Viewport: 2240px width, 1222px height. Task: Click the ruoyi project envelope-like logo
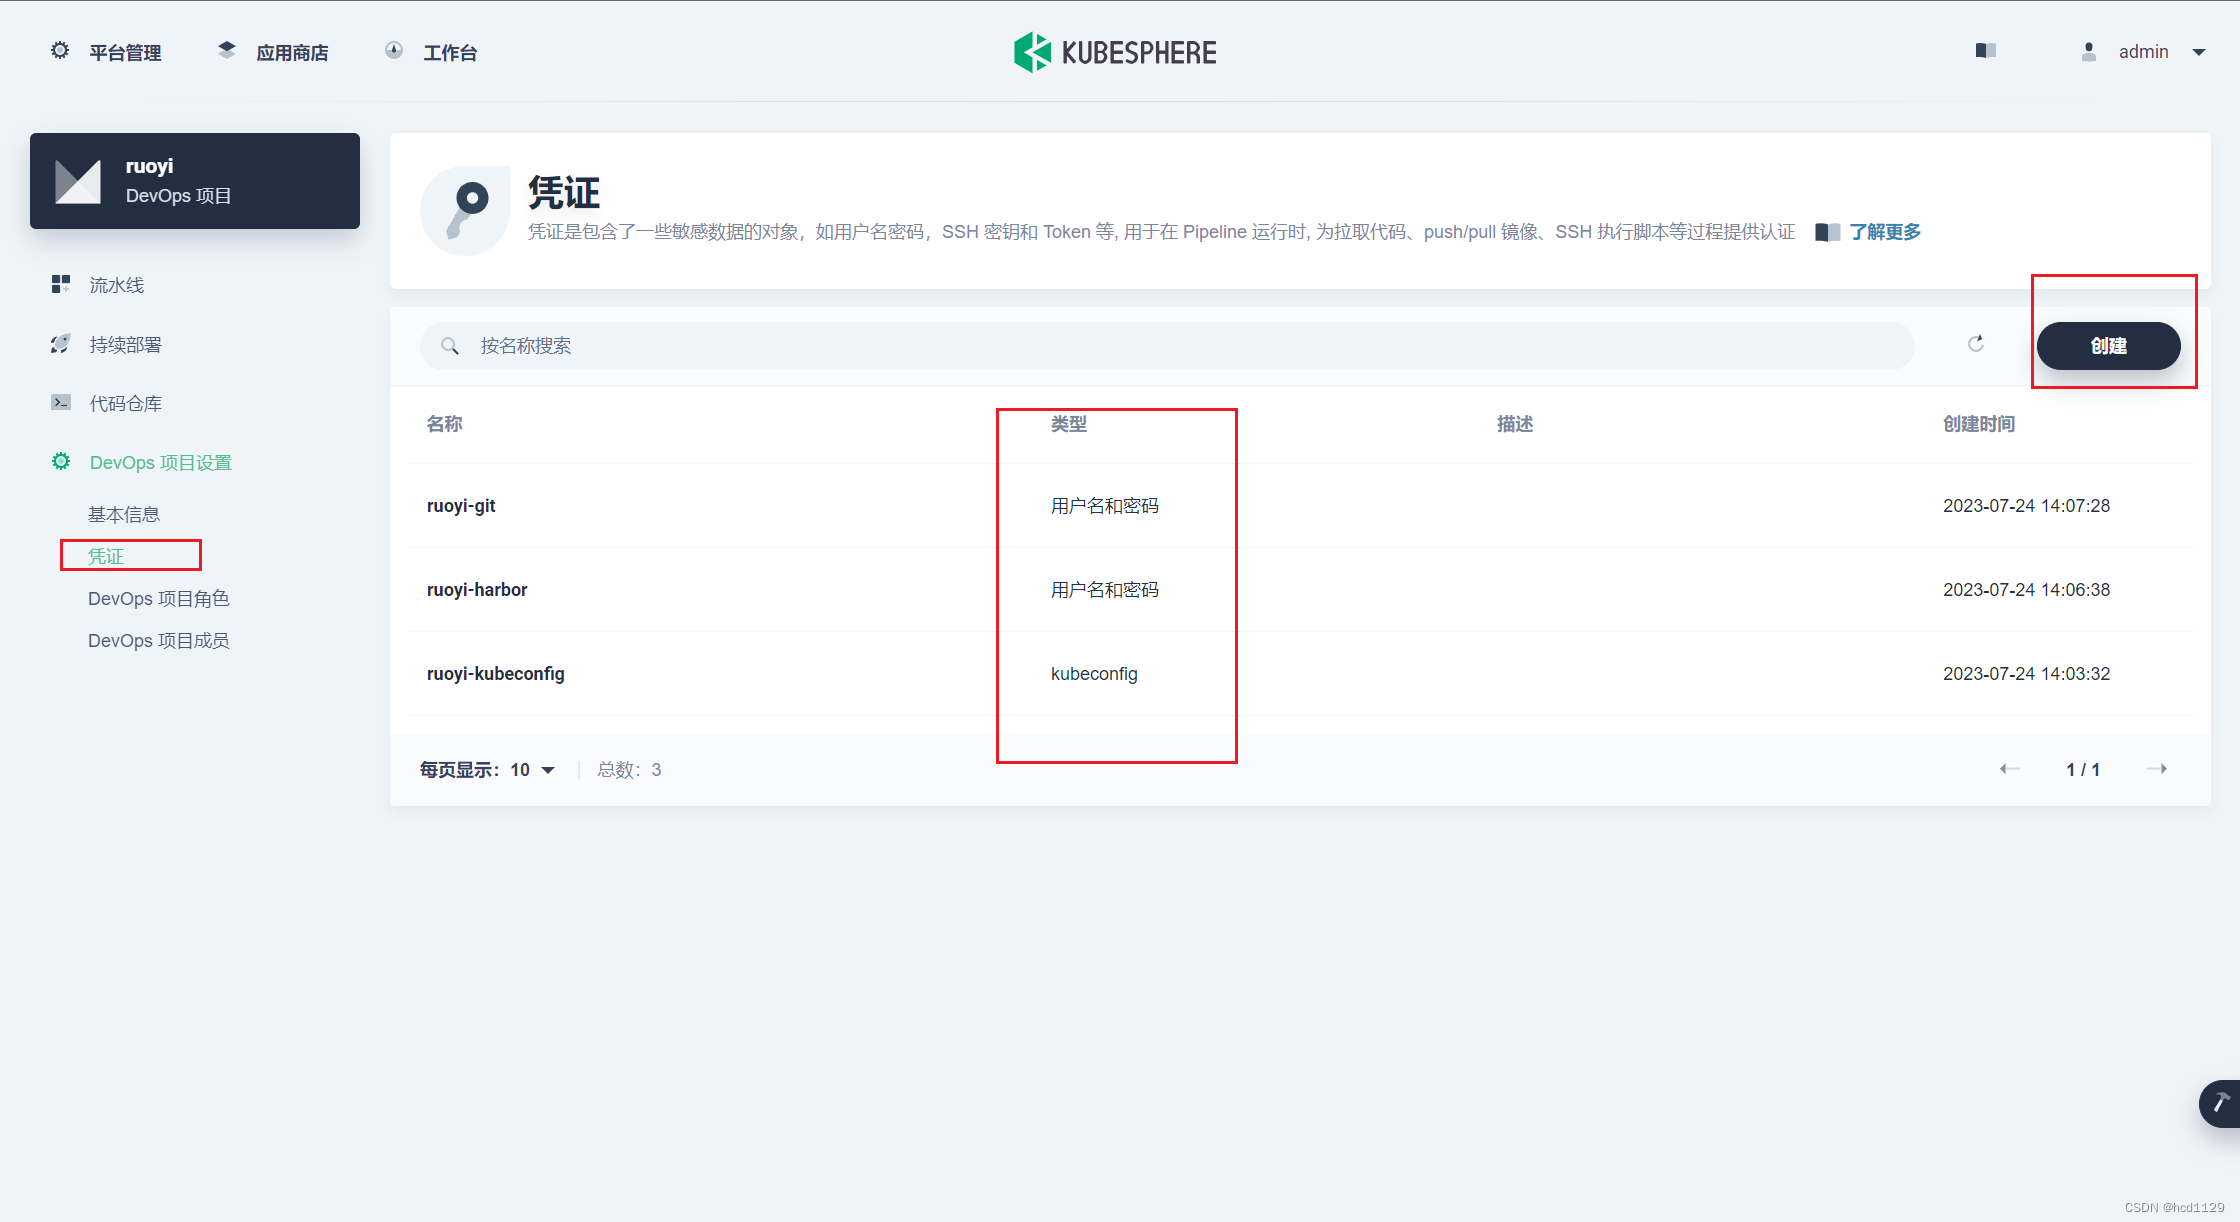[x=78, y=181]
